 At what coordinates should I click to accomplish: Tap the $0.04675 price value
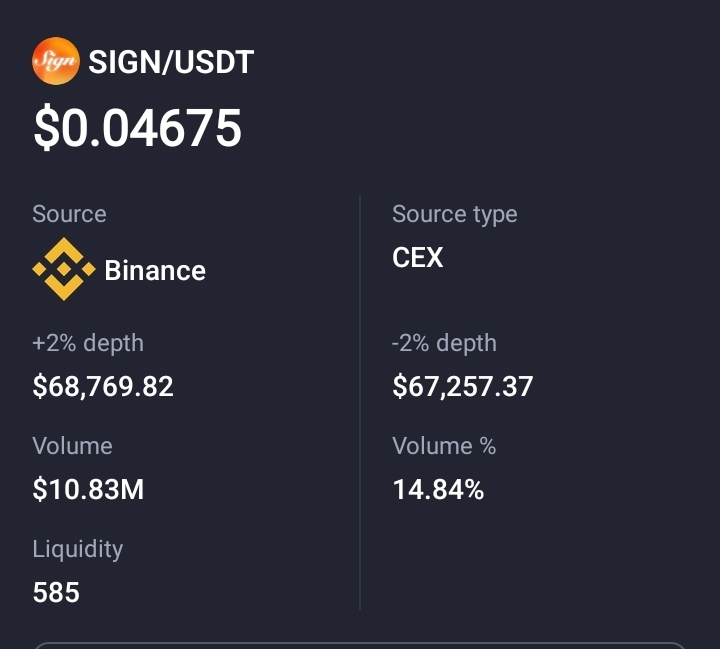tap(138, 128)
